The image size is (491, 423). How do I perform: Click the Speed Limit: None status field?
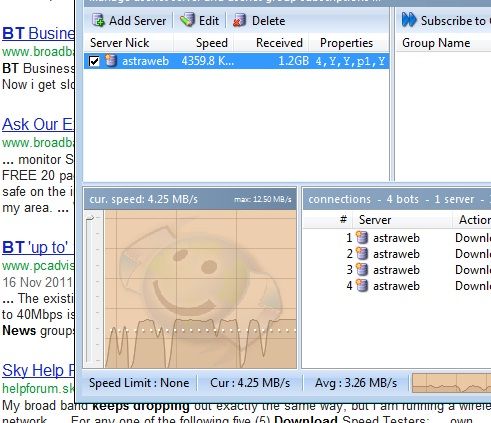point(139,383)
